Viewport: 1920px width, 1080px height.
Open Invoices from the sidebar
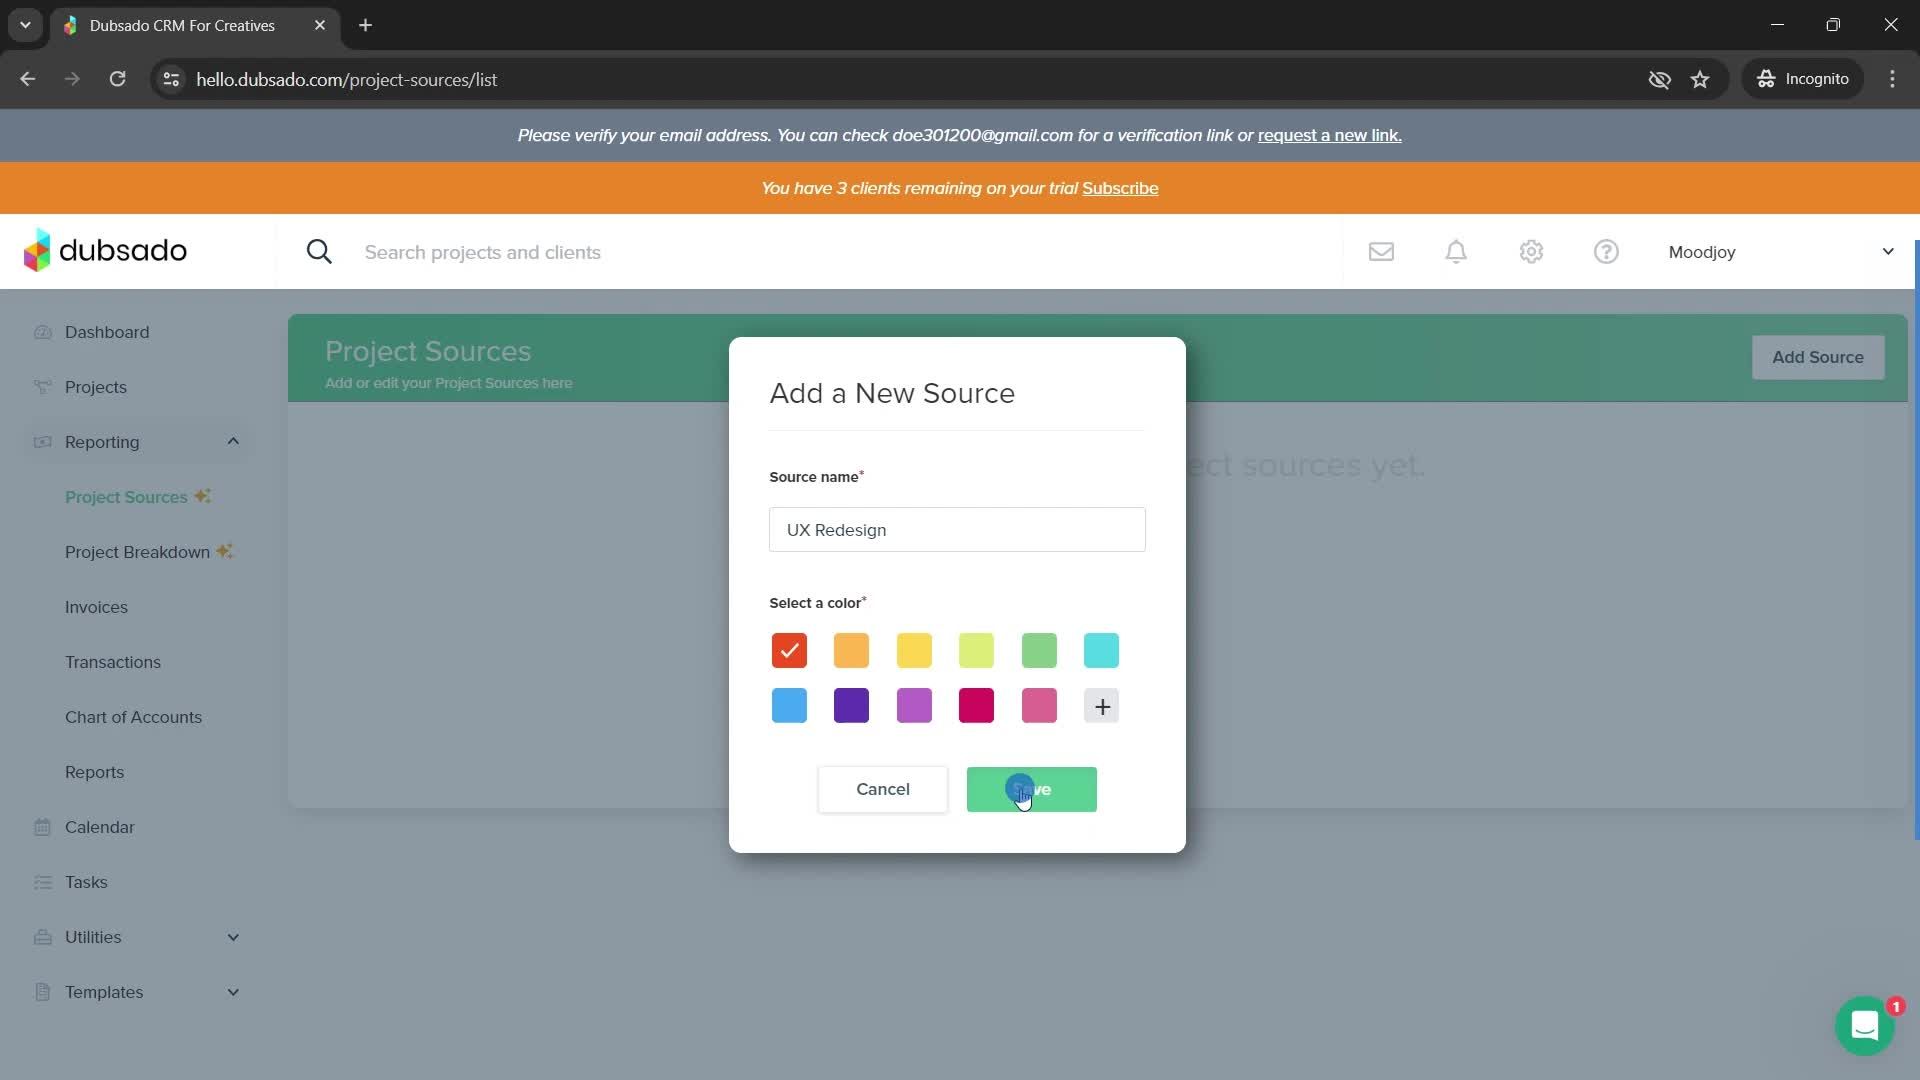pos(96,607)
